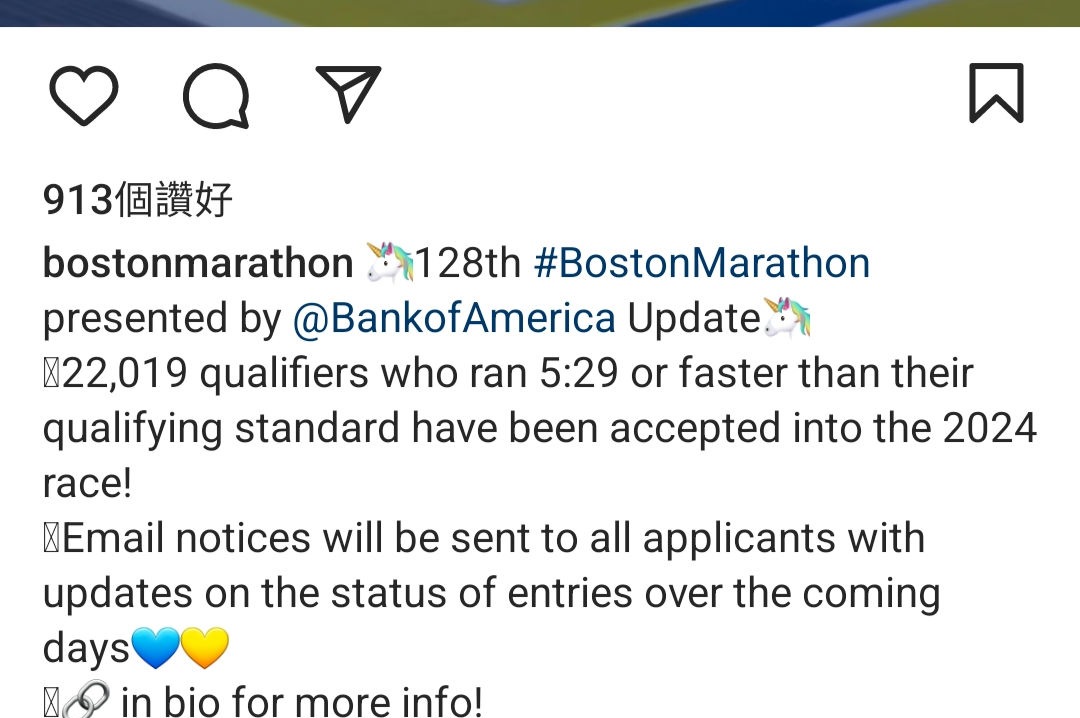
Task: Tap 'in bio for more info!' text
Action: [302, 701]
